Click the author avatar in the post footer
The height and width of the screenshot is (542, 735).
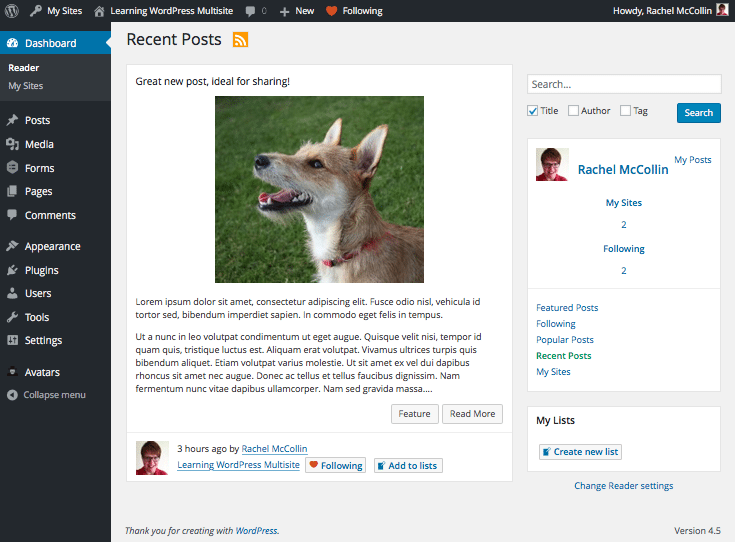pos(152,458)
